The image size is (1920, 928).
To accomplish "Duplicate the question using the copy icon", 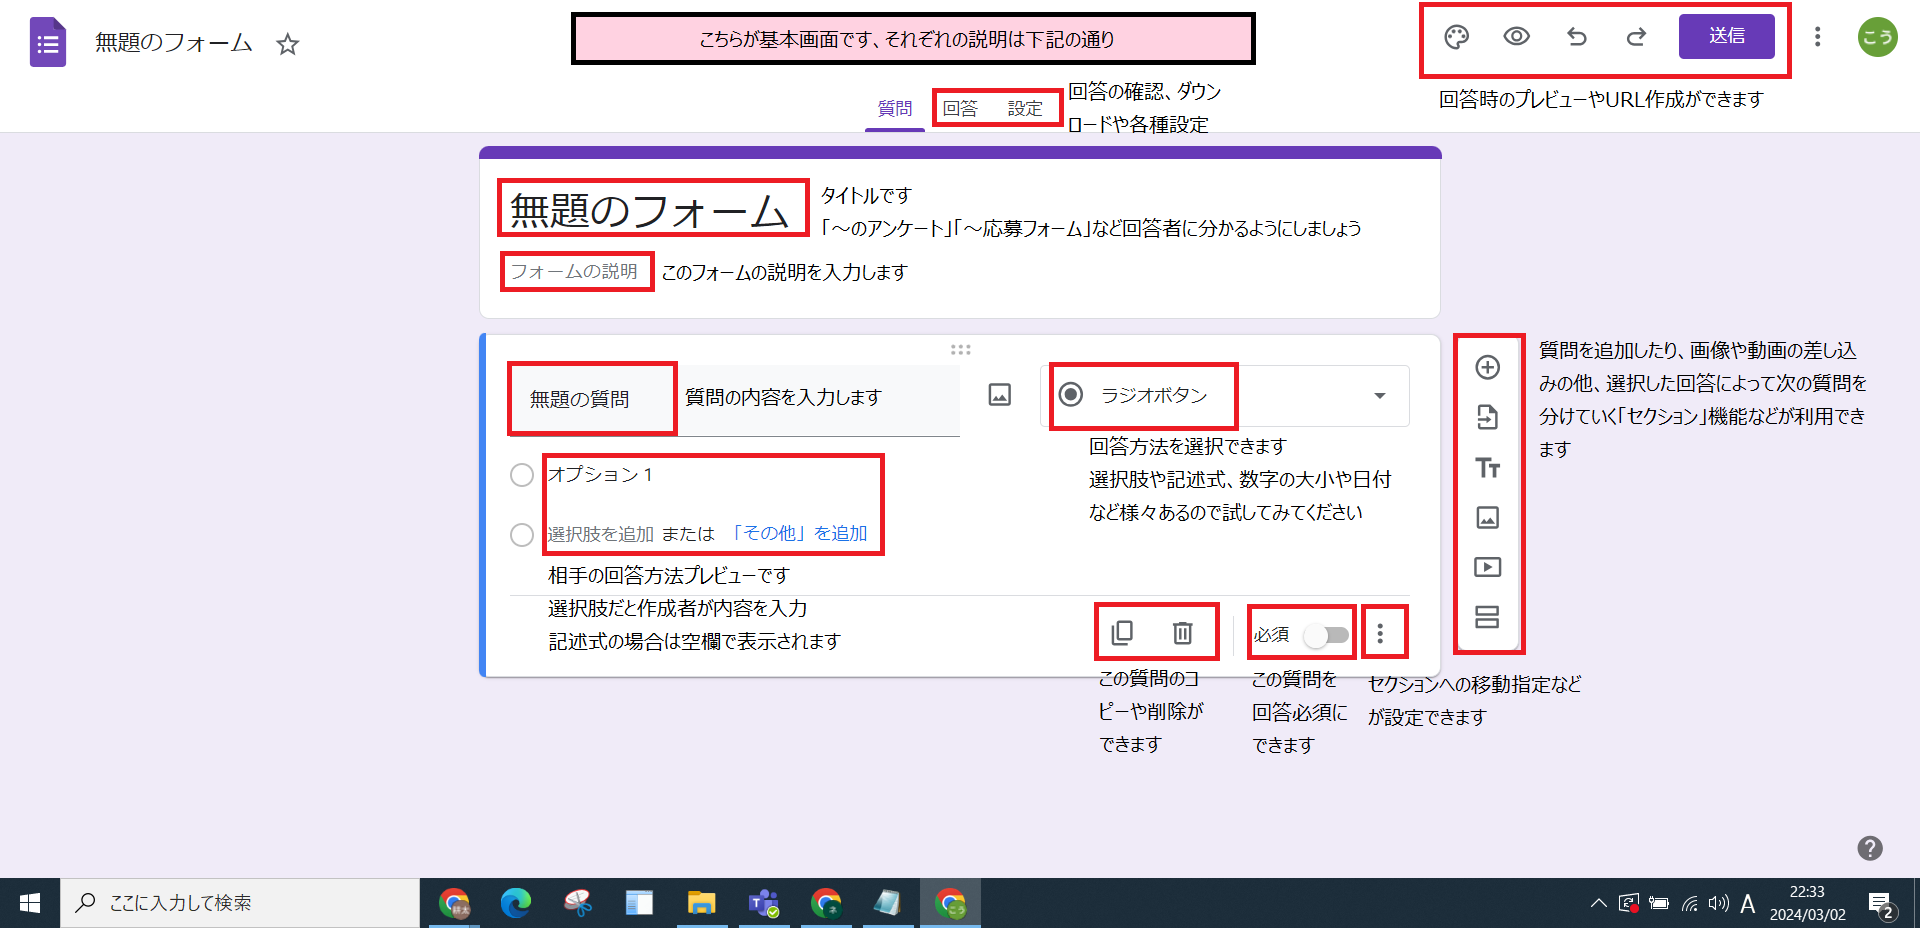I will click(x=1124, y=632).
